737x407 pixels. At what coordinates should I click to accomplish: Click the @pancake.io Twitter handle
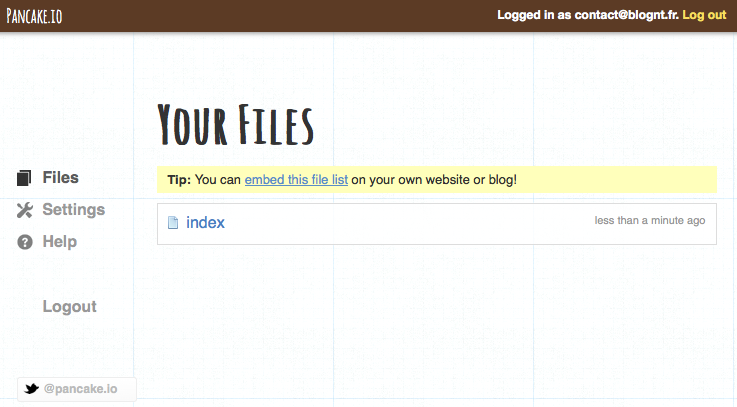point(80,389)
